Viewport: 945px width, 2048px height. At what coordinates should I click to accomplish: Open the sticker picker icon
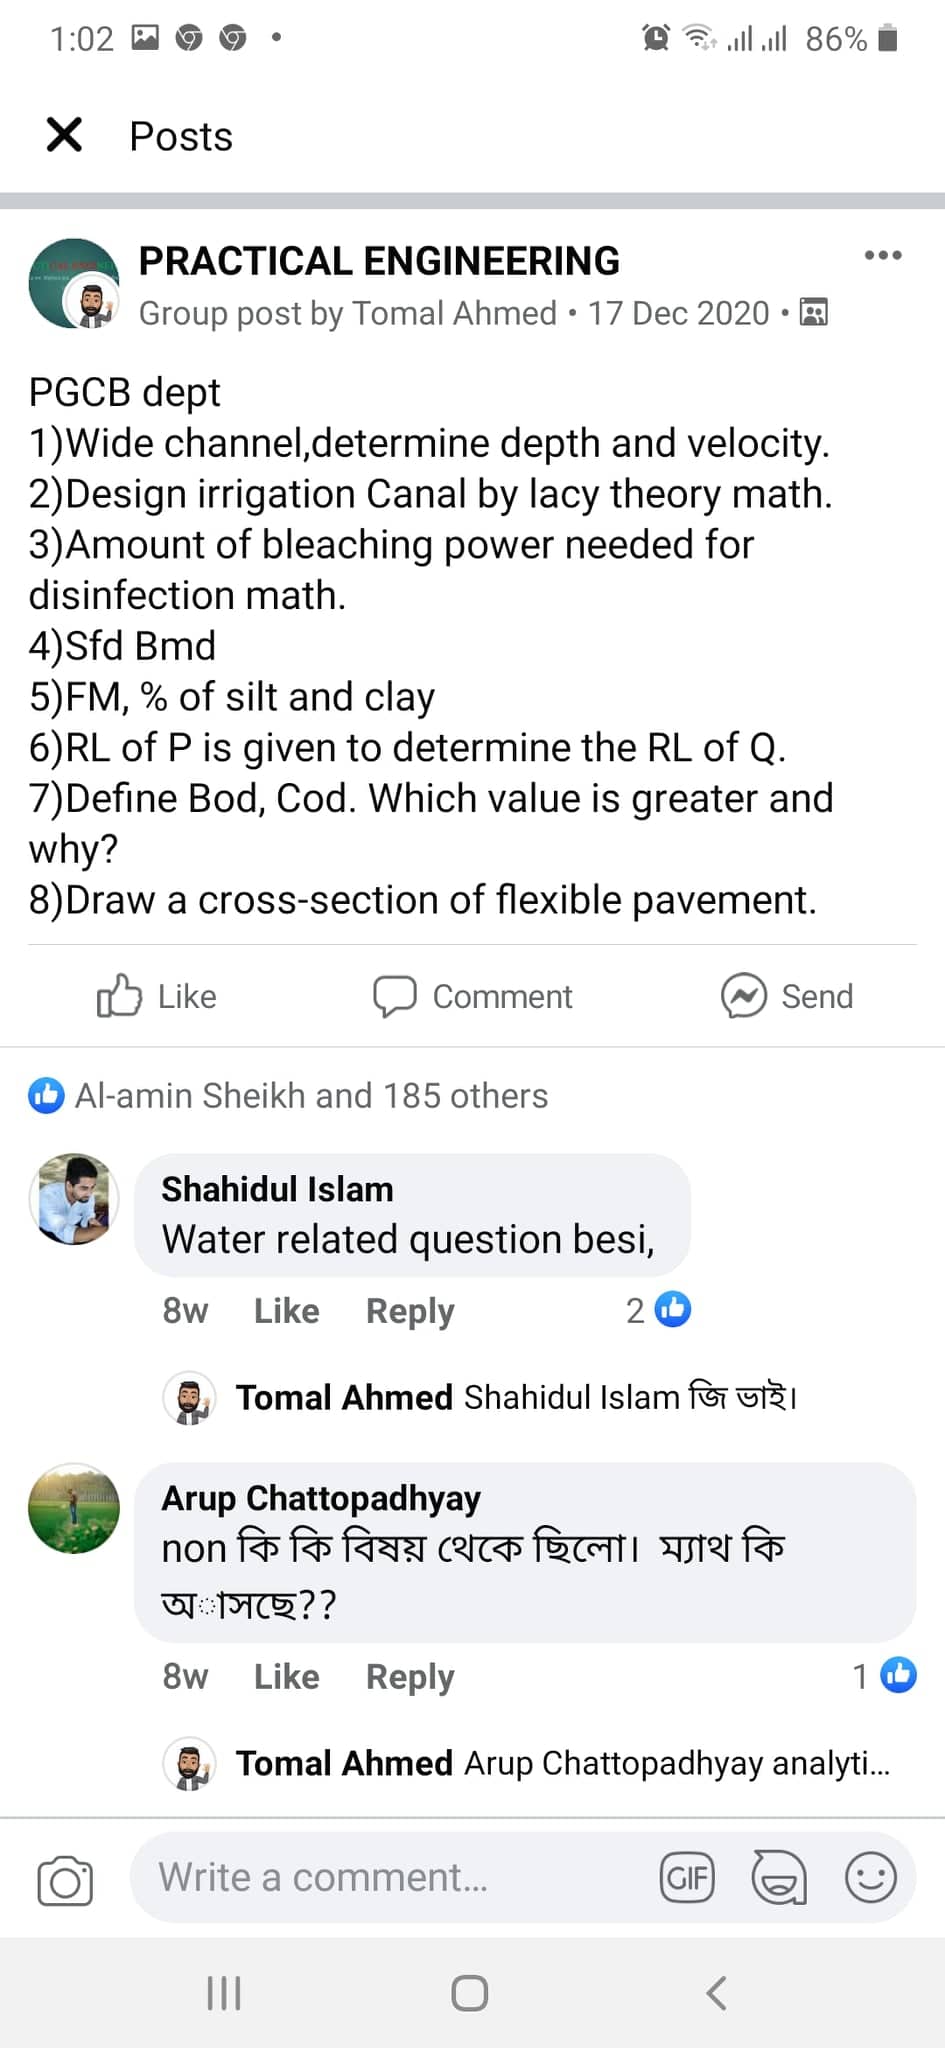click(778, 1878)
